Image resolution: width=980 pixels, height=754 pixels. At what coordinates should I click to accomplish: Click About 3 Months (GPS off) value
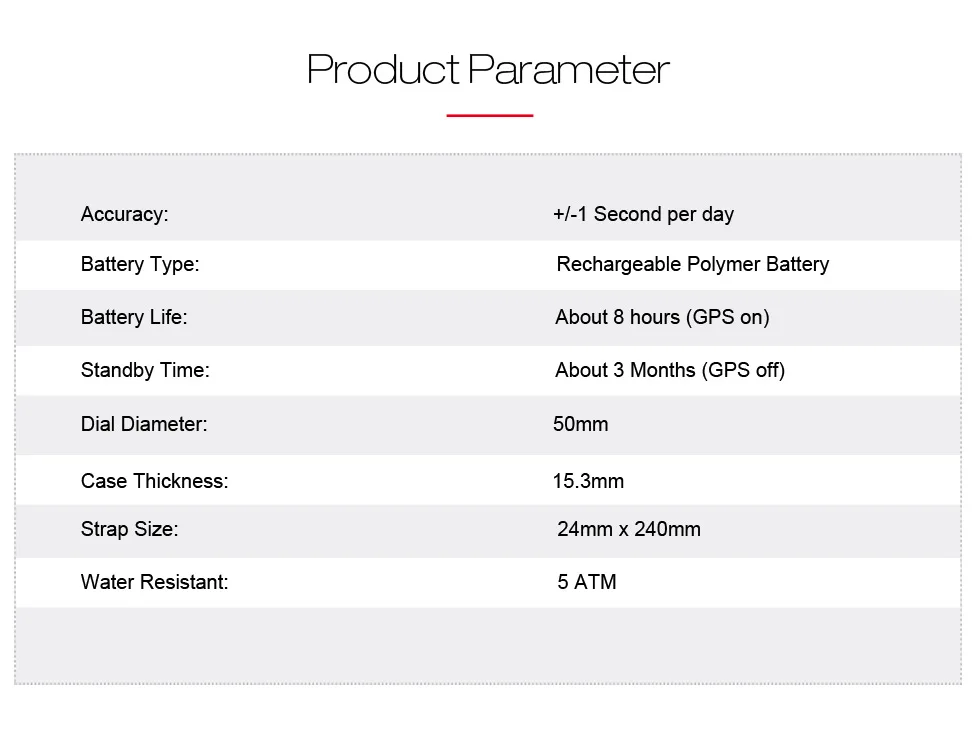[x=669, y=370]
